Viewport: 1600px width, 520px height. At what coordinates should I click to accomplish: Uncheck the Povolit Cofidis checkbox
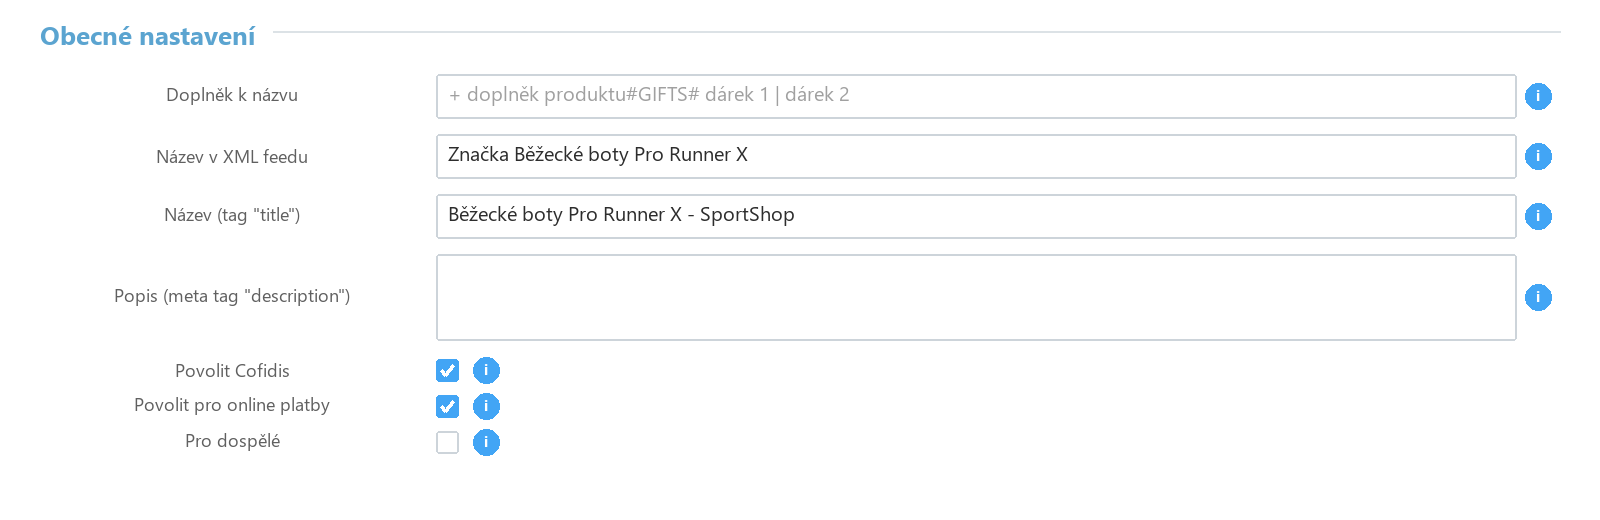coord(447,370)
